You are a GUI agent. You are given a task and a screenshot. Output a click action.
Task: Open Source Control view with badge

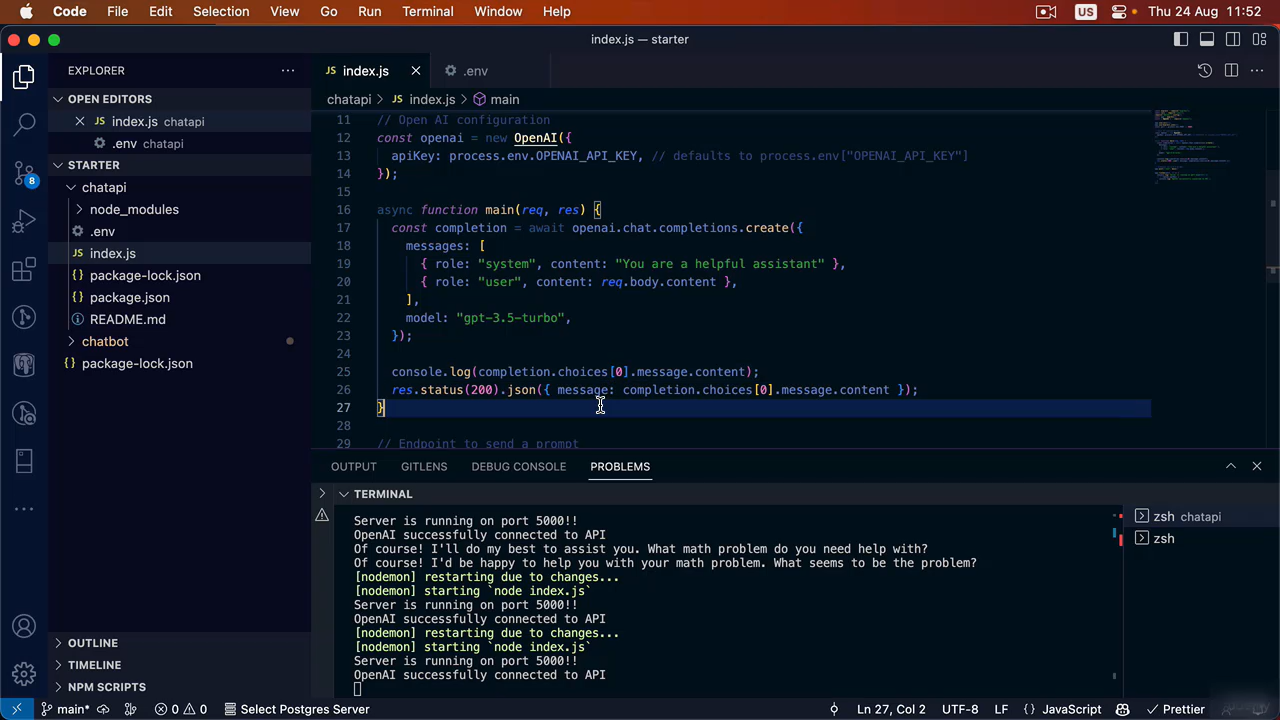click(24, 173)
